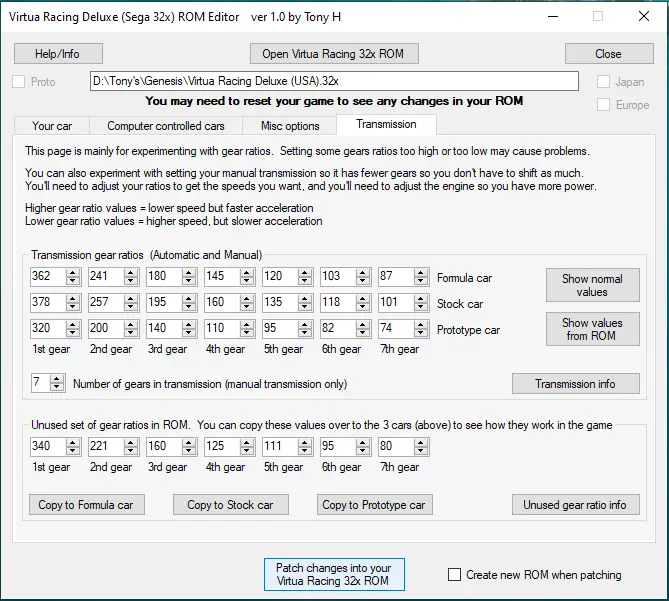The height and width of the screenshot is (601, 669).
Task: Increase Formula car 5th gear value 120
Action: [305, 273]
